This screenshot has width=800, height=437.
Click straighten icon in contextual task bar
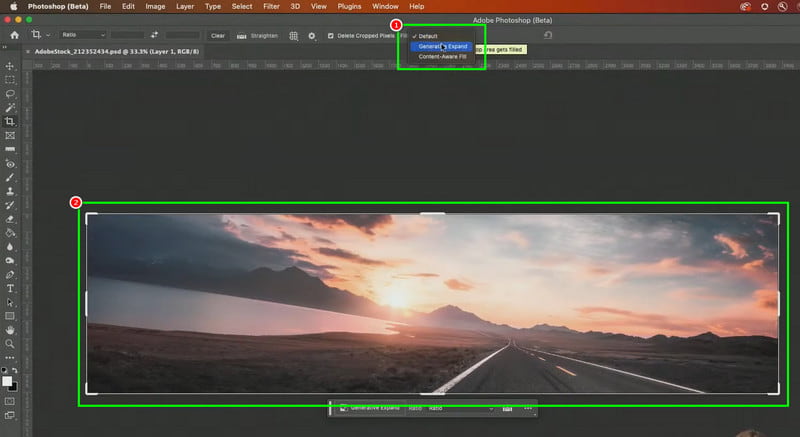[x=507, y=408]
